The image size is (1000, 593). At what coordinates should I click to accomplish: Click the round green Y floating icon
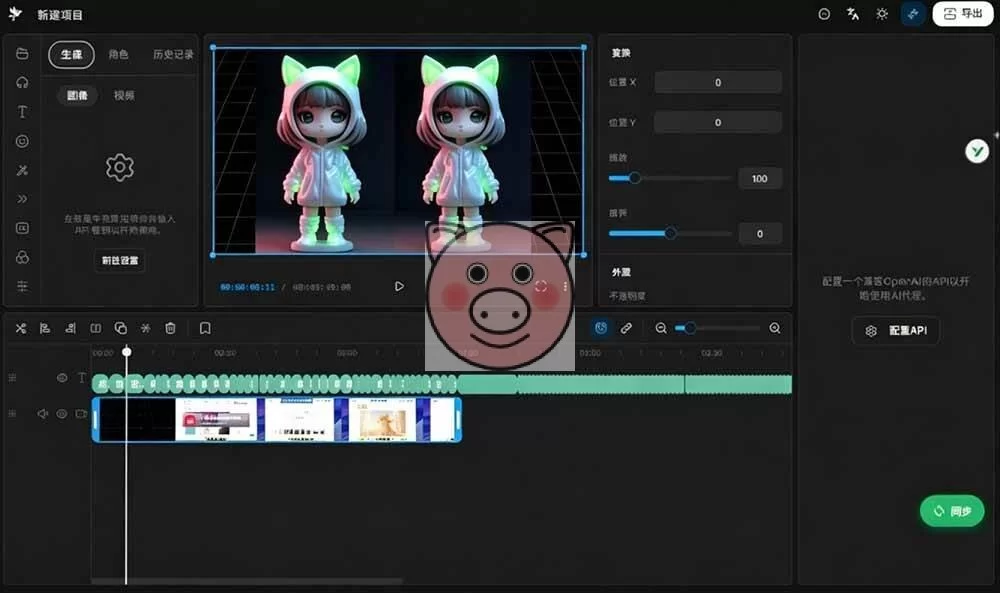(x=976, y=151)
